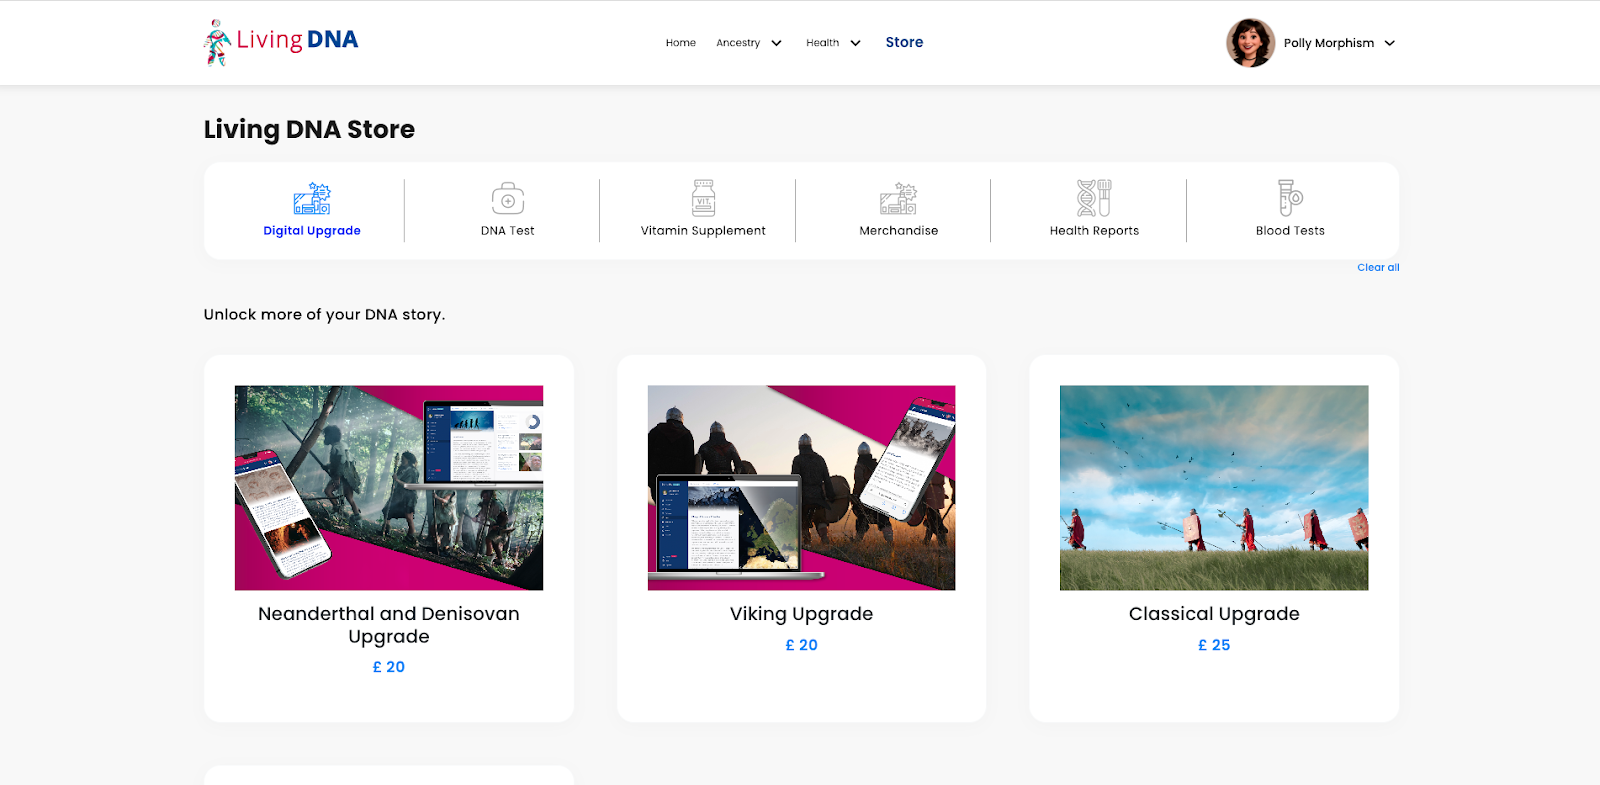
Task: Click the Living DNA logo
Action: coord(281,42)
